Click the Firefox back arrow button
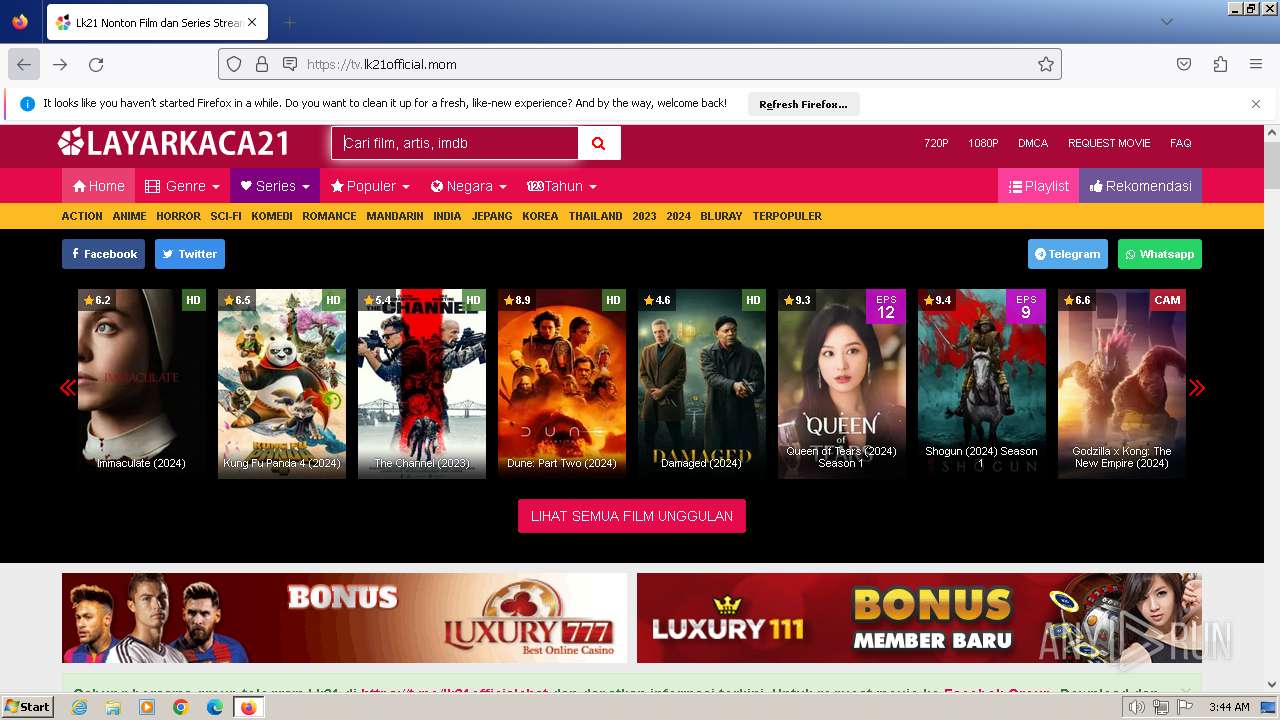 [24, 64]
